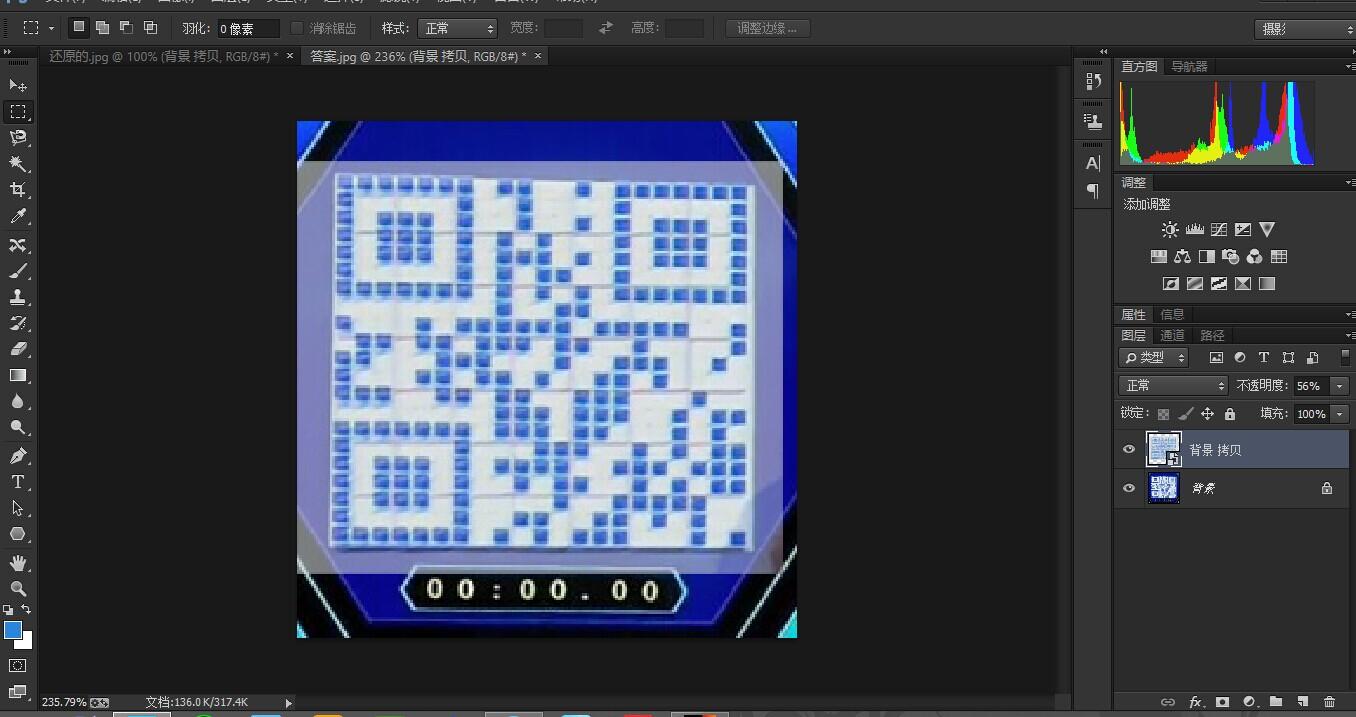Add a Curves adjustment
This screenshot has height=717, width=1356.
point(1219,230)
